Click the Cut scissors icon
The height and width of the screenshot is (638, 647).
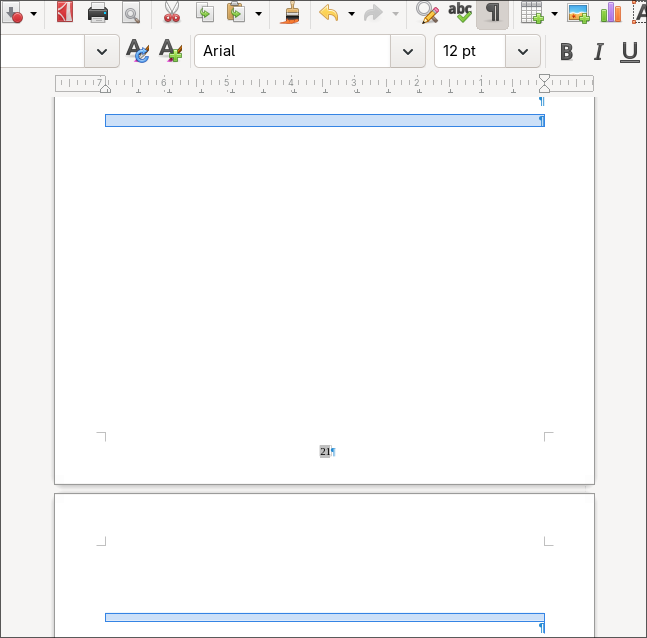point(172,13)
